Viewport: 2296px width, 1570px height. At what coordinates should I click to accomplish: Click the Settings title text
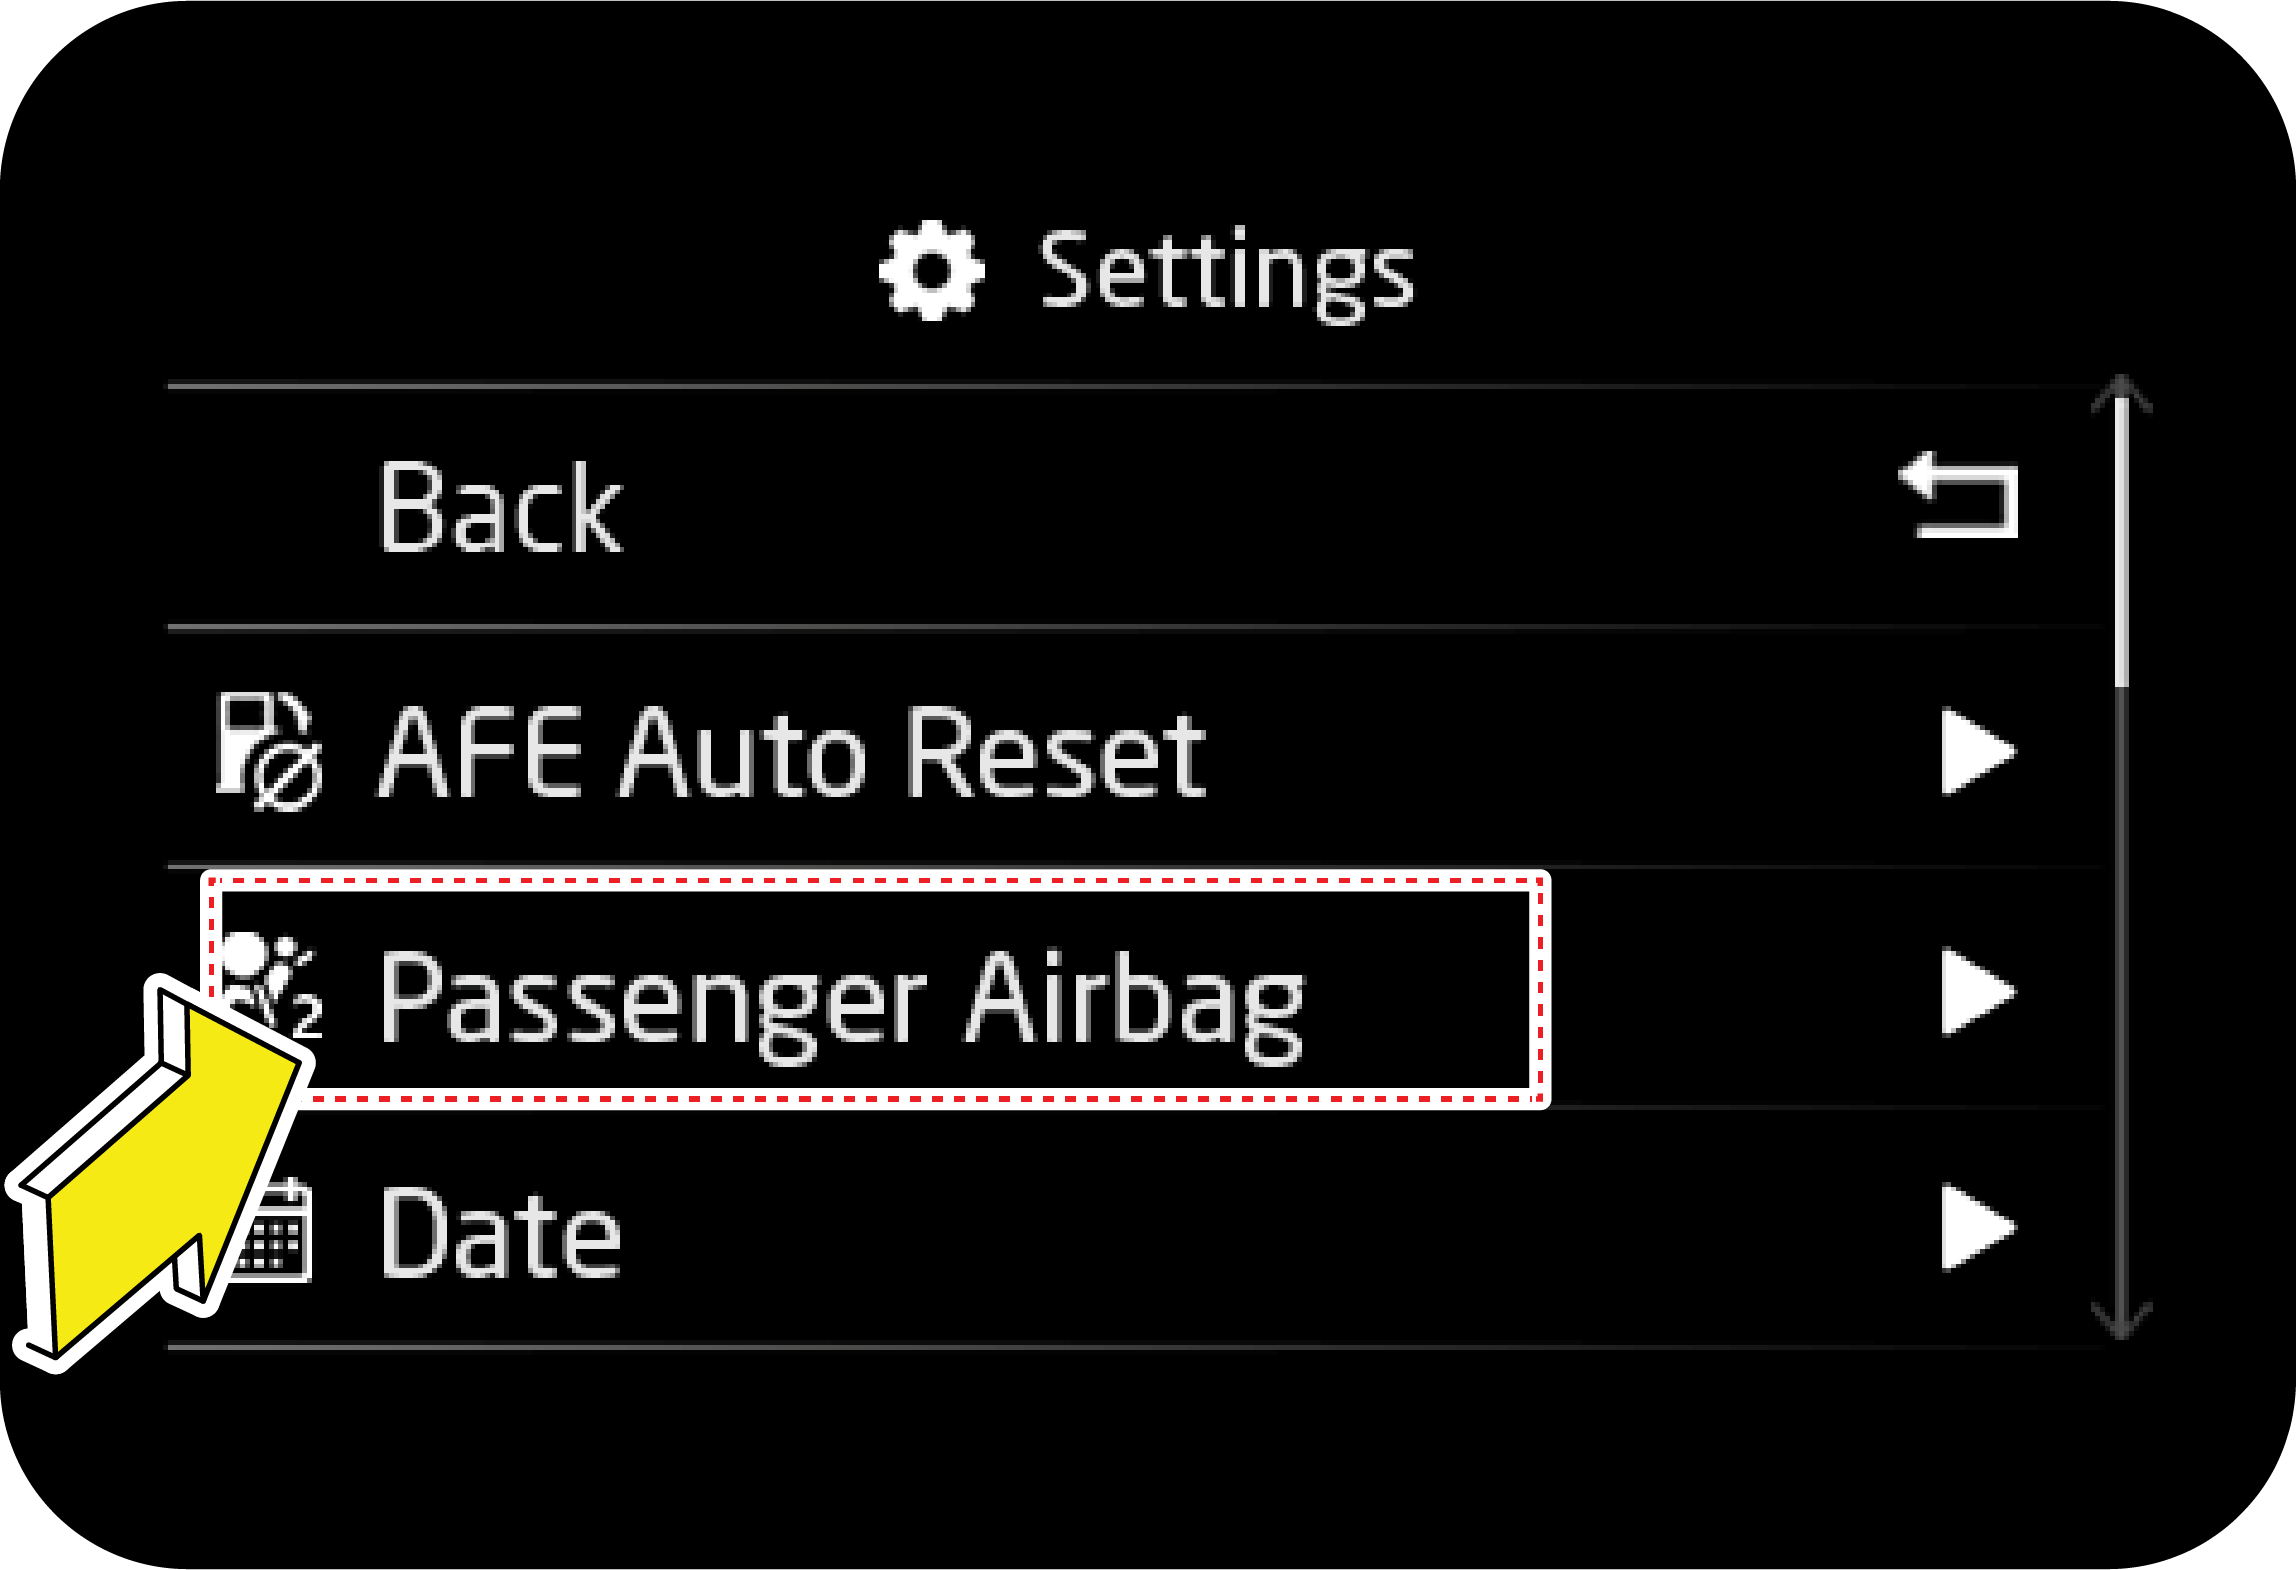[1226, 271]
